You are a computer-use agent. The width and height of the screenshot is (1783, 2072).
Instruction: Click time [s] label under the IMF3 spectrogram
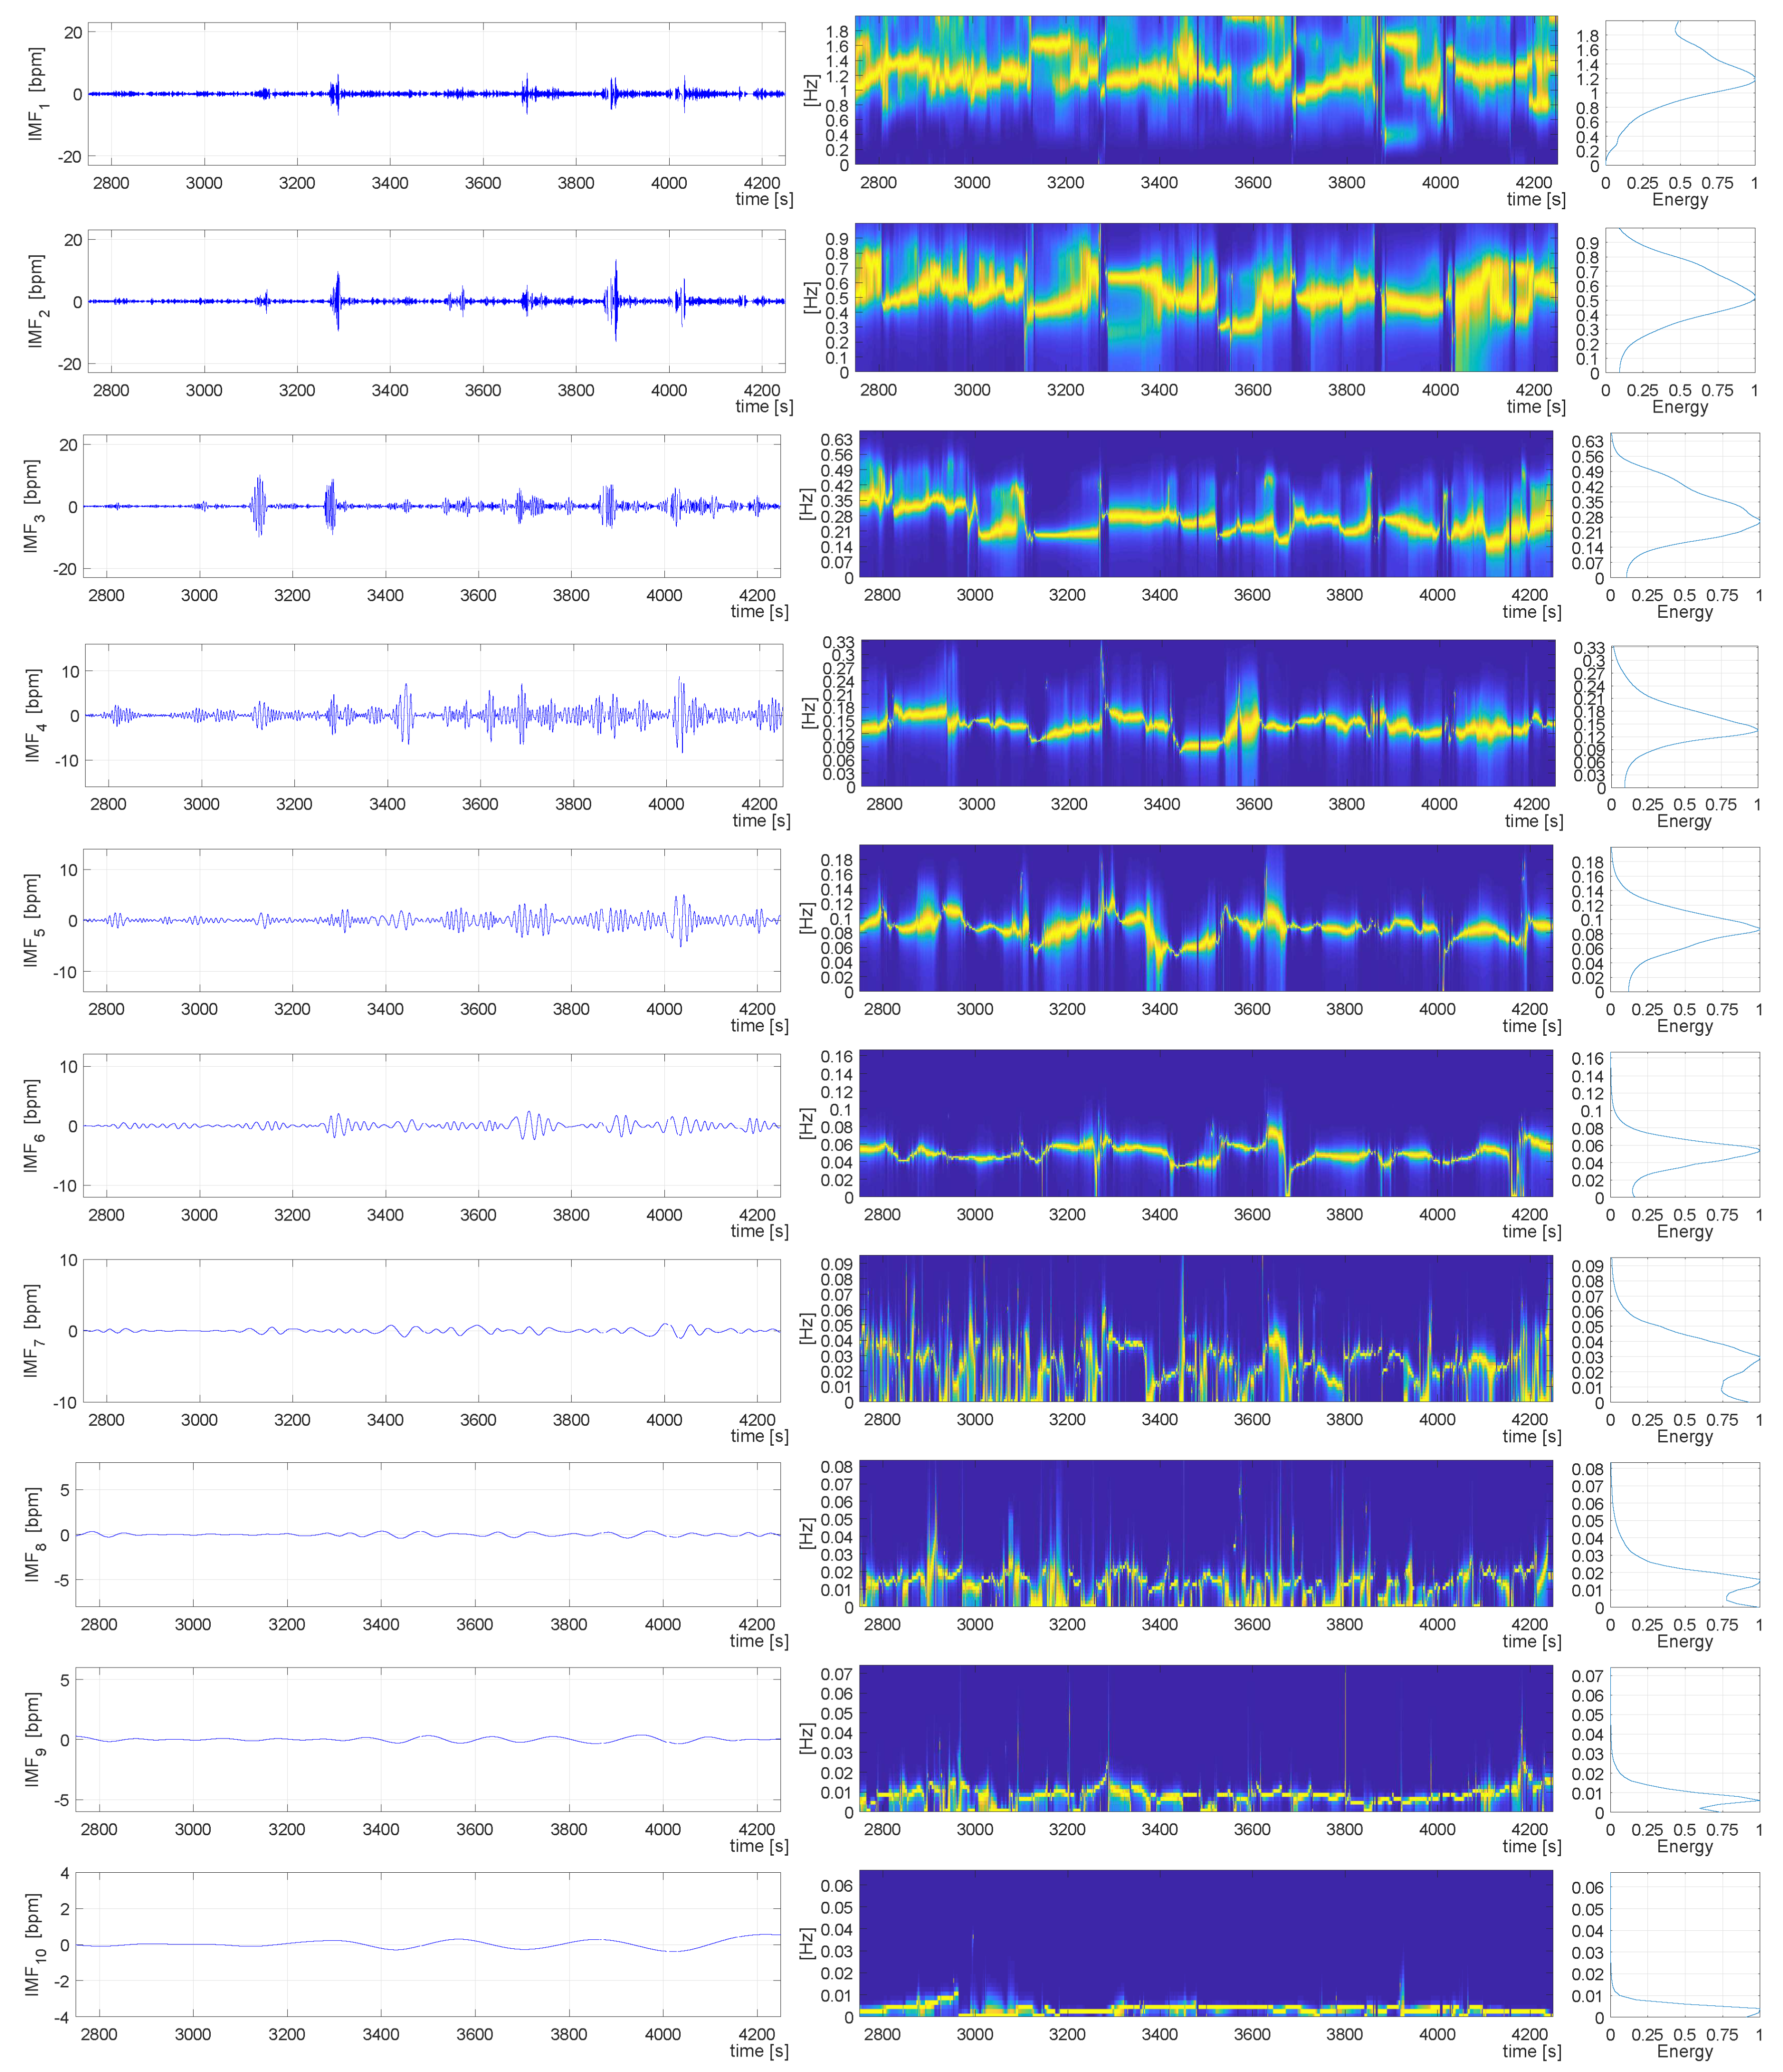point(1532,611)
